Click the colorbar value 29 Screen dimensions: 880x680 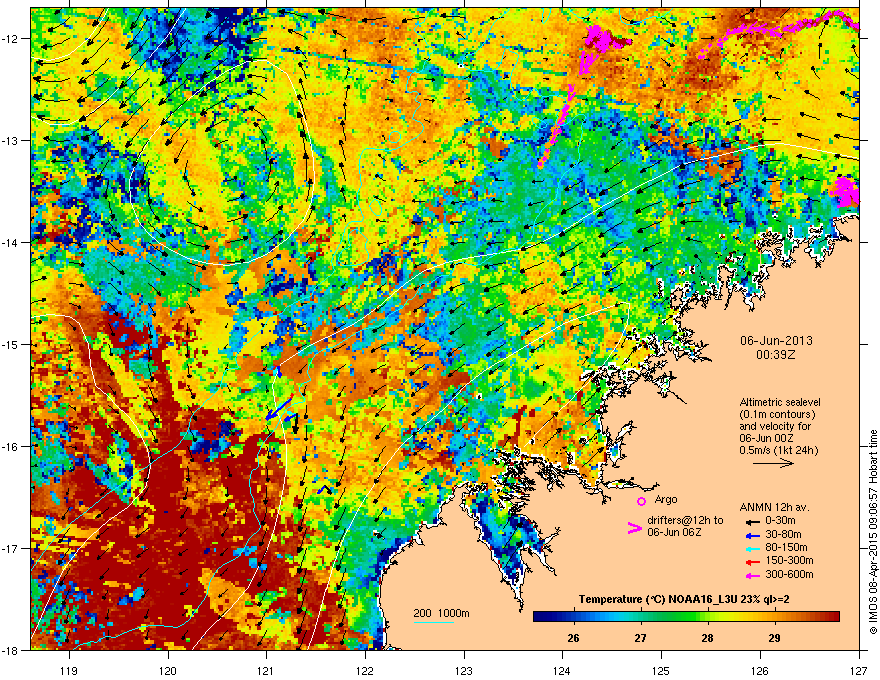click(774, 638)
